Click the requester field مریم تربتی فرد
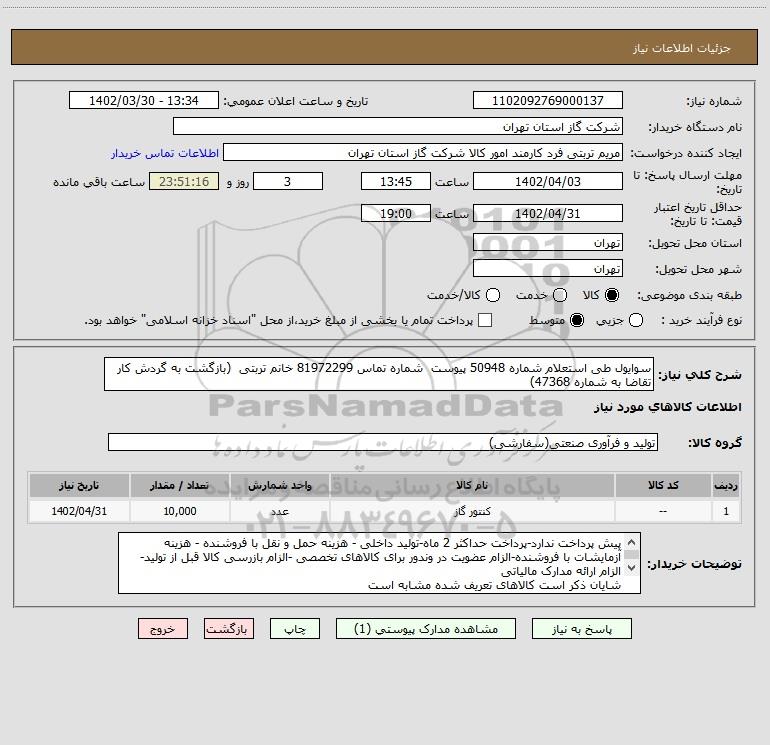The width and height of the screenshot is (770, 745). coord(423,153)
